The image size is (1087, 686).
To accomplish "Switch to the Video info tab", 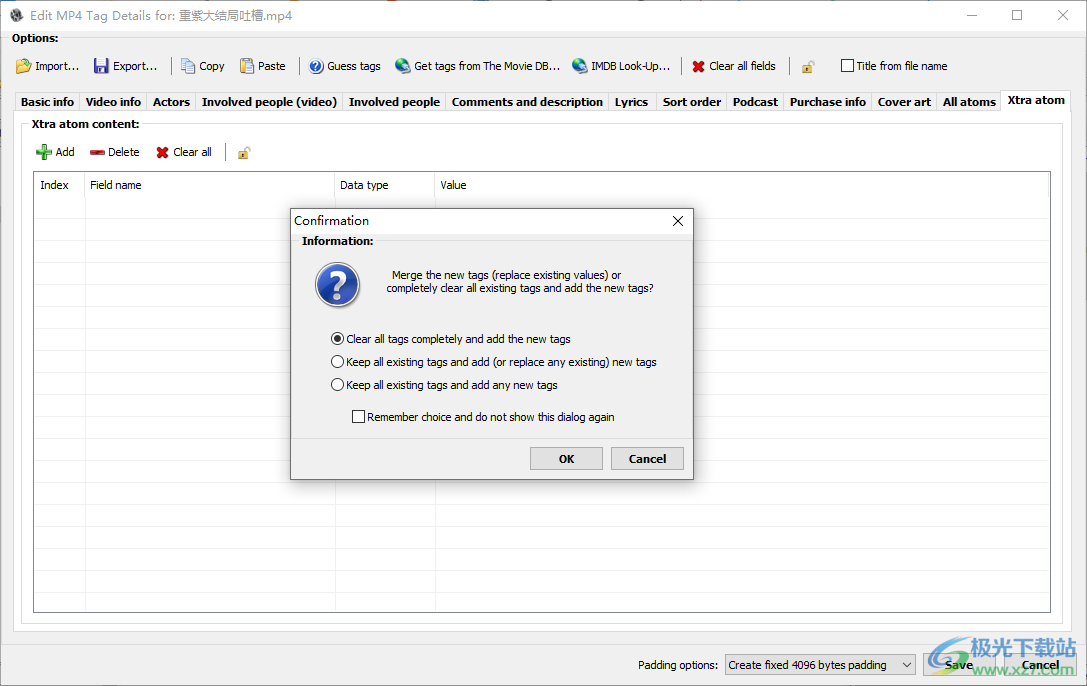I will 113,102.
